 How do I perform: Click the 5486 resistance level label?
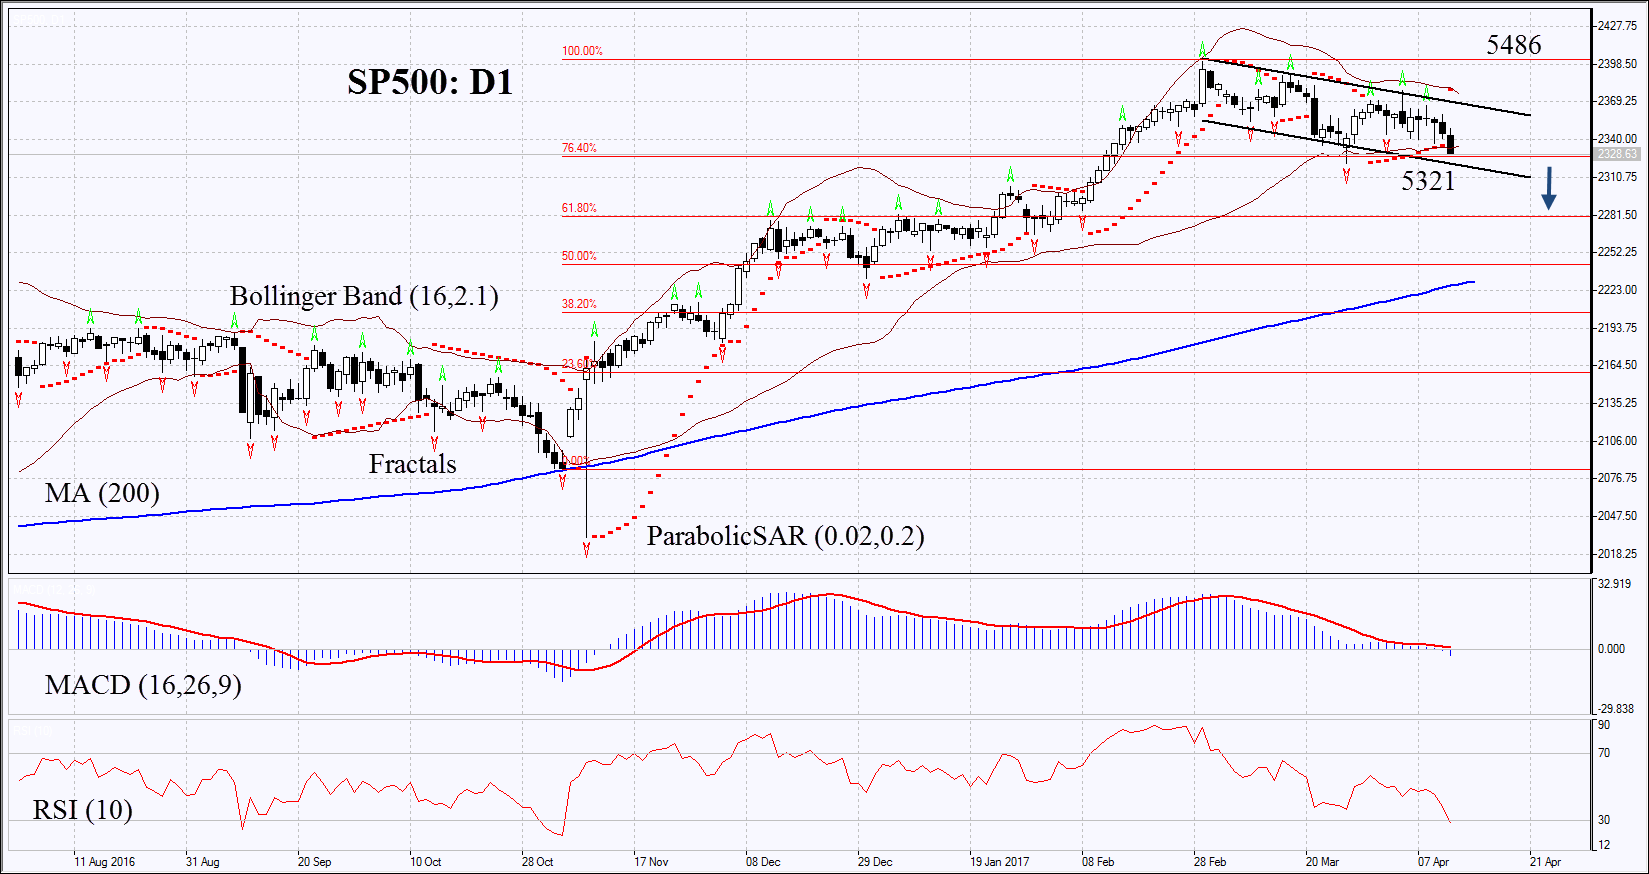1513,45
